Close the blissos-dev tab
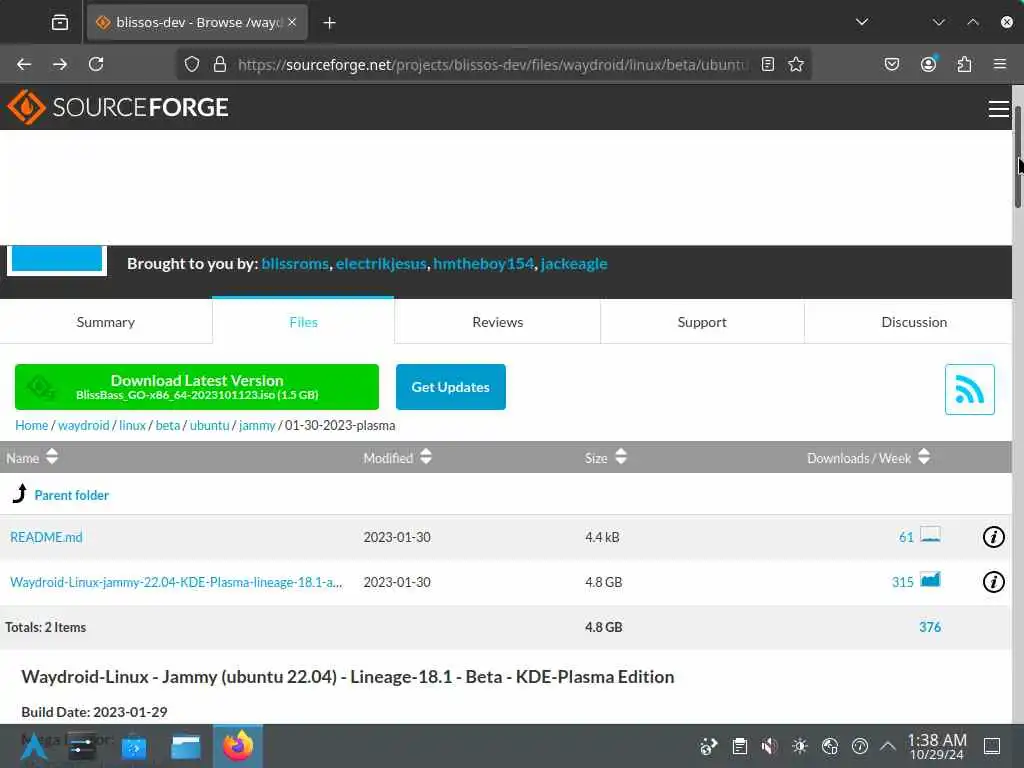The width and height of the screenshot is (1024, 768). click(292, 22)
